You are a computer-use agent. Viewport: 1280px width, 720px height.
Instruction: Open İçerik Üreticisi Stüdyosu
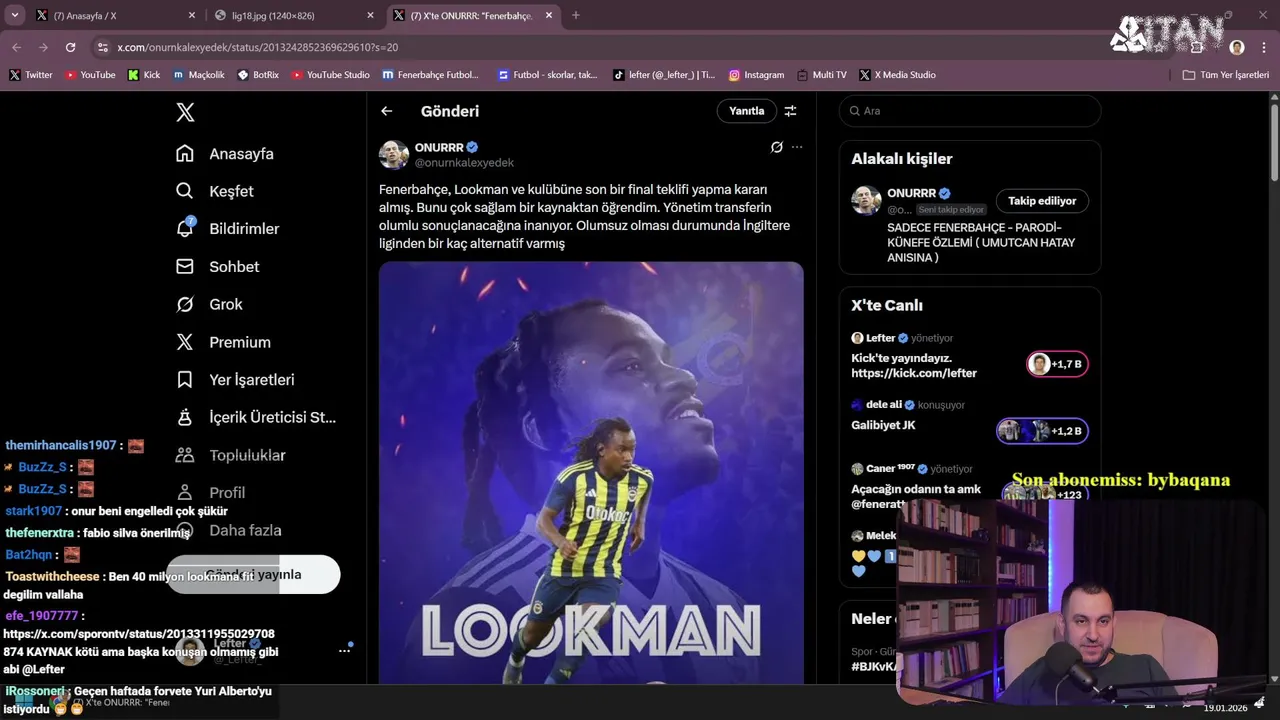tap(256, 417)
